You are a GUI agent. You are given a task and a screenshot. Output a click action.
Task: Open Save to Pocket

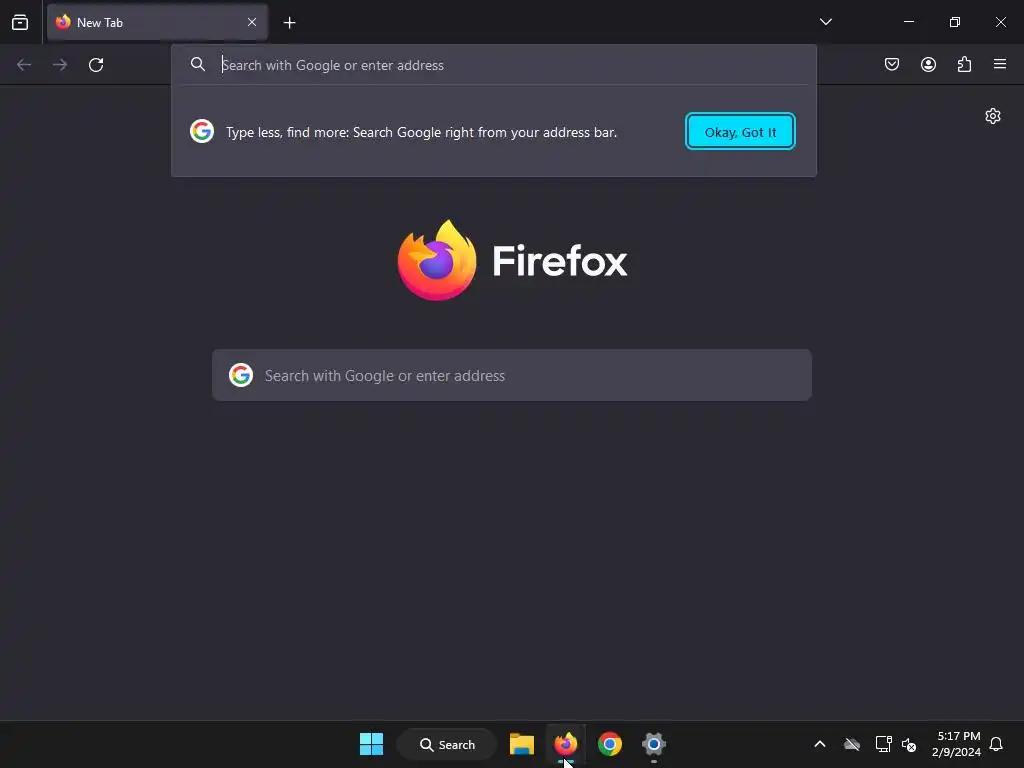click(892, 64)
